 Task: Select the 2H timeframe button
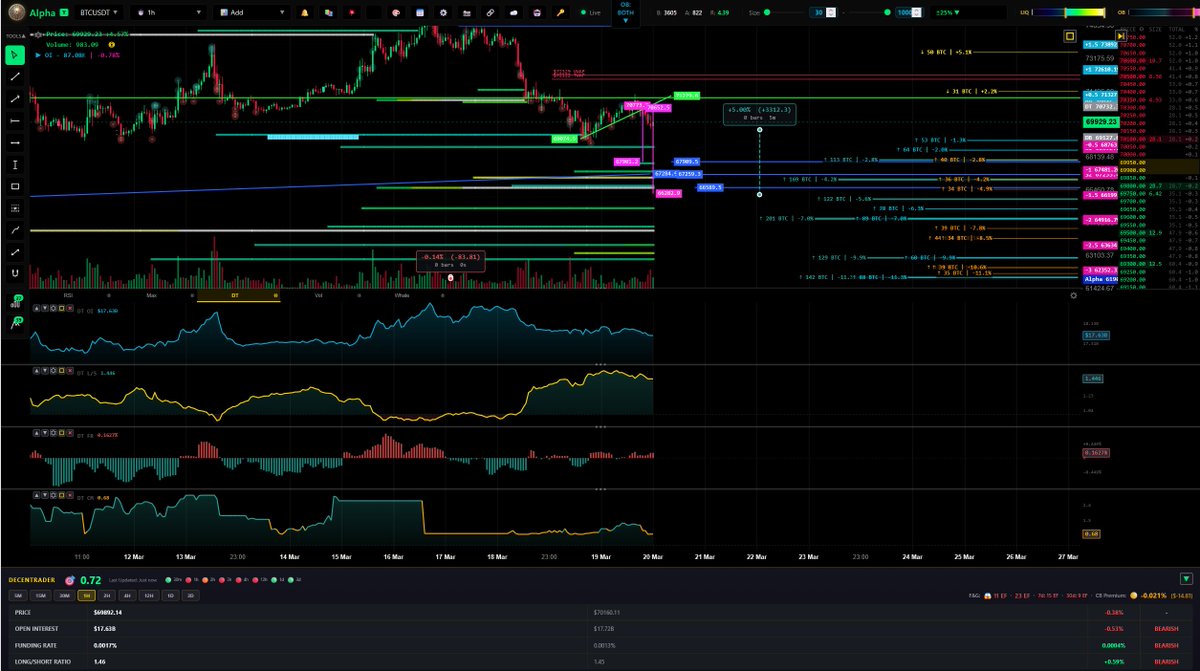107,595
